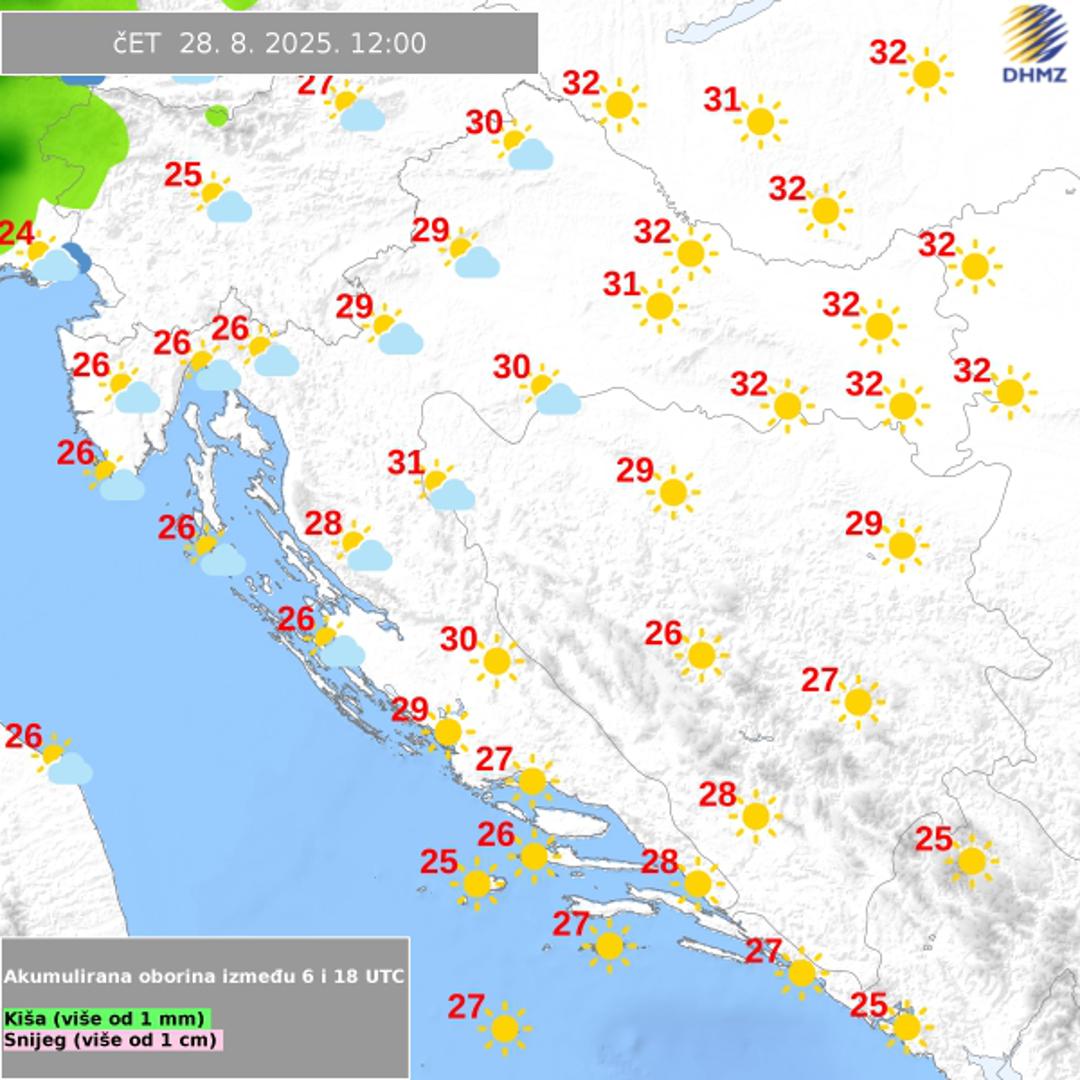The image size is (1080, 1080).
Task: Select the pink Snijeg legend swatch
Action: (110, 1039)
